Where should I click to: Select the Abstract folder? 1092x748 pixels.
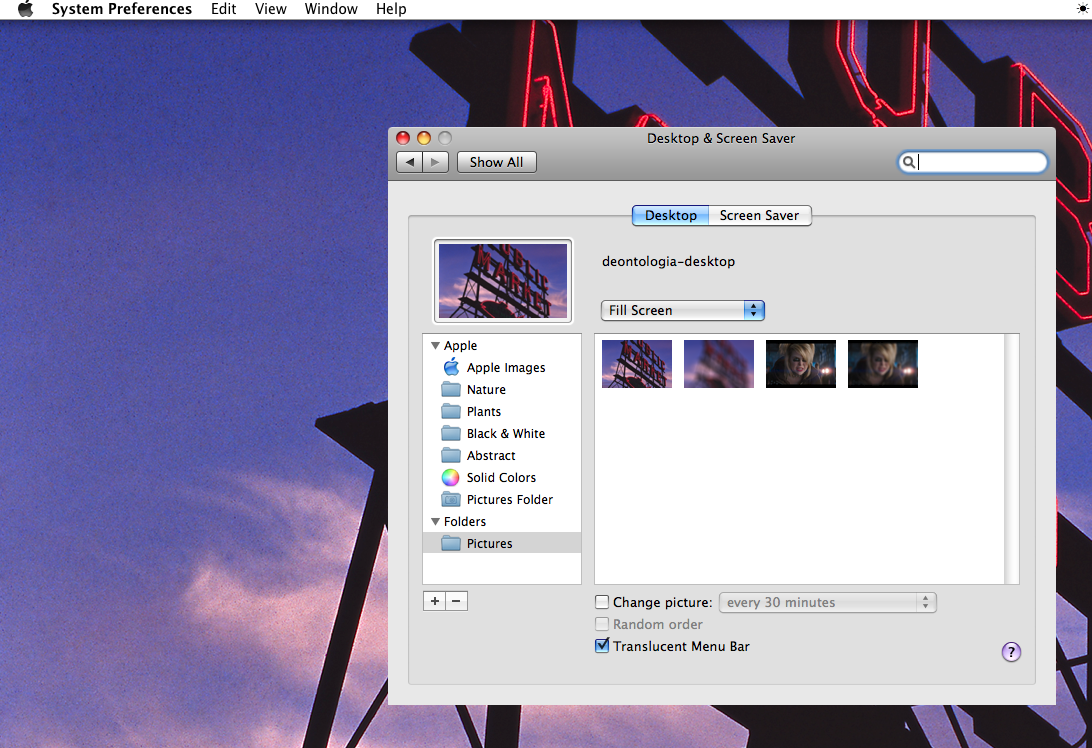click(501, 455)
